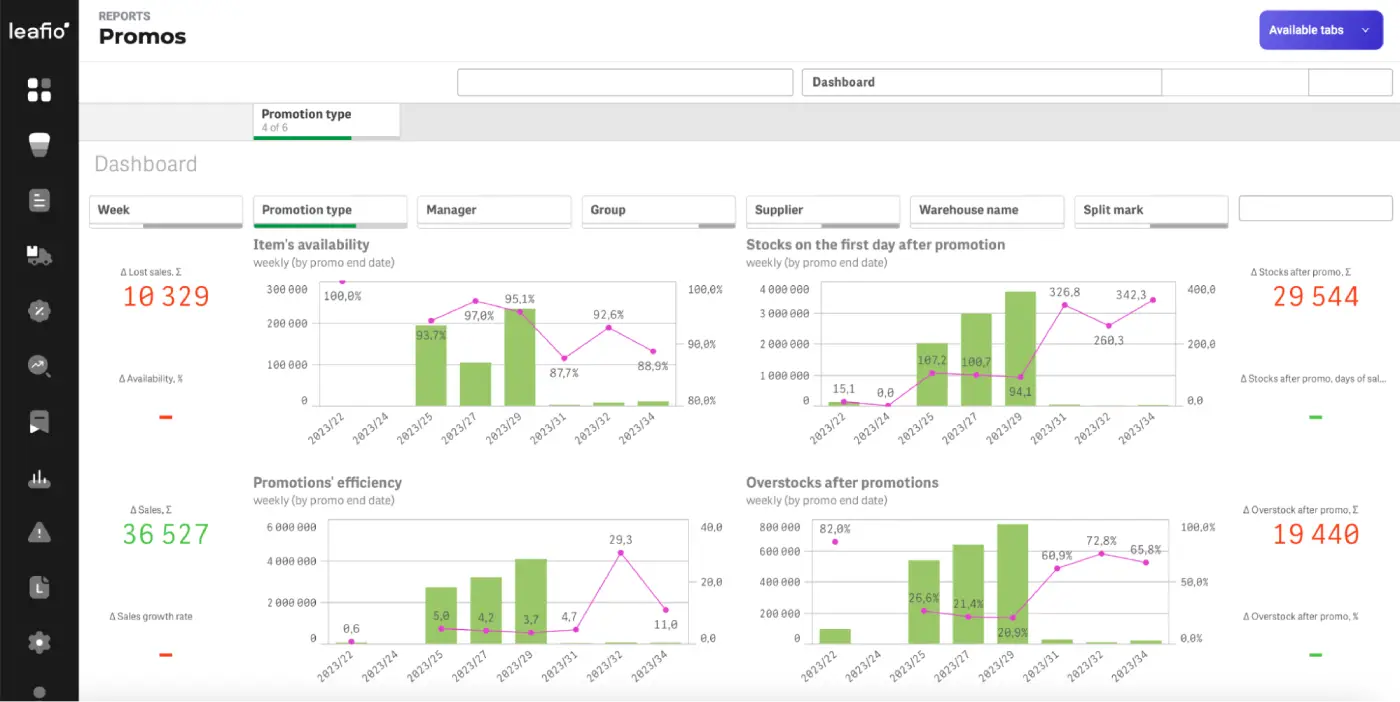Viewport: 1400px width, 702px height.
Task: Expand the Manager filter list
Action: 493,210
